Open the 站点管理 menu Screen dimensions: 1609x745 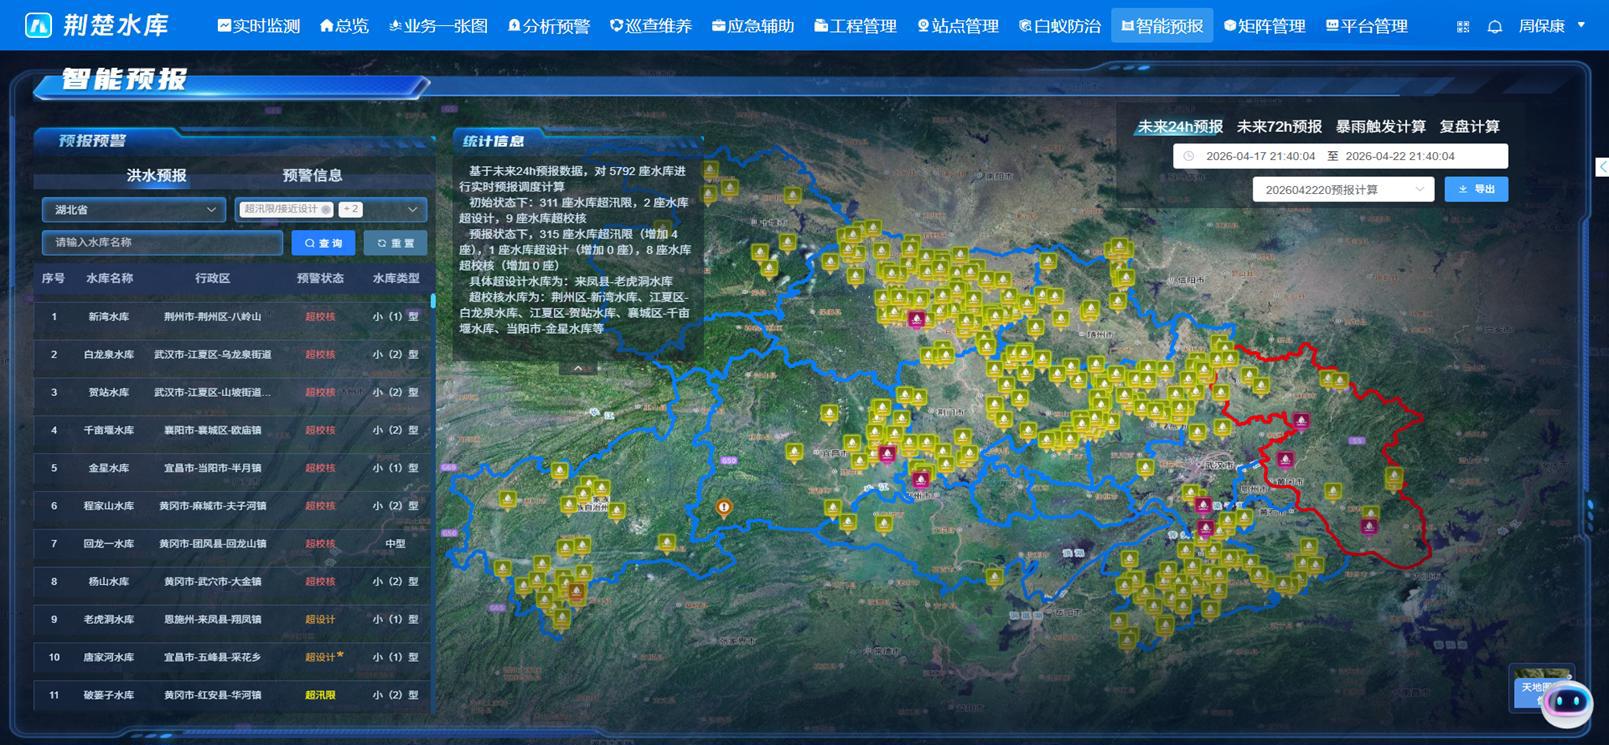click(958, 26)
